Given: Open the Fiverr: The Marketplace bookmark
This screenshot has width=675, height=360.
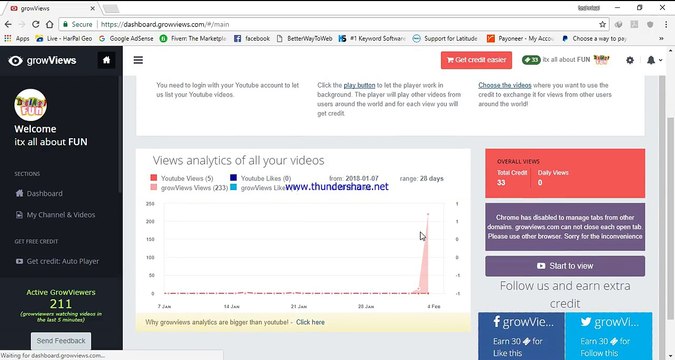Looking at the screenshot, I should coord(193,38).
